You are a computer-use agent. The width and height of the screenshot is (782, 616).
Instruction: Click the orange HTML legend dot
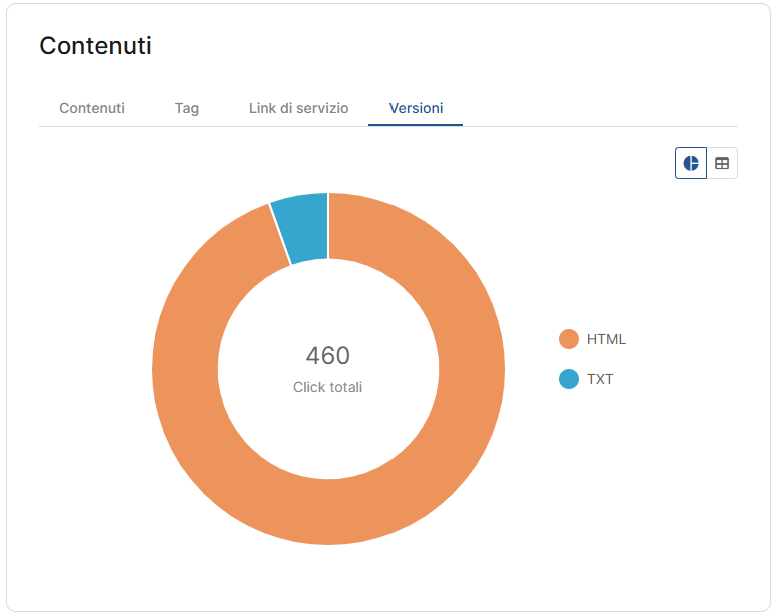pos(569,339)
